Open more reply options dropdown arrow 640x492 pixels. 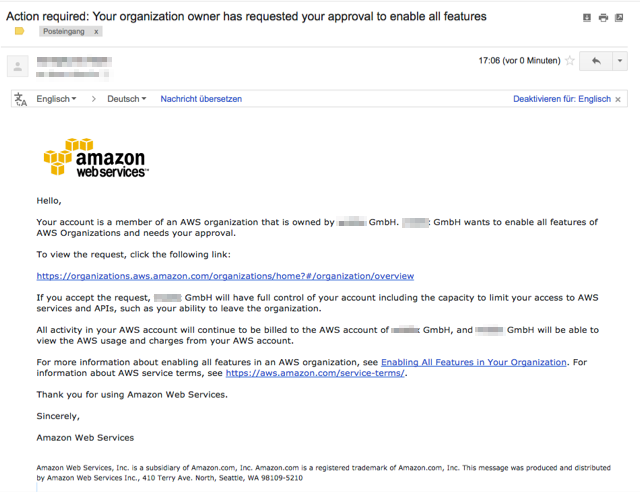pos(620,61)
